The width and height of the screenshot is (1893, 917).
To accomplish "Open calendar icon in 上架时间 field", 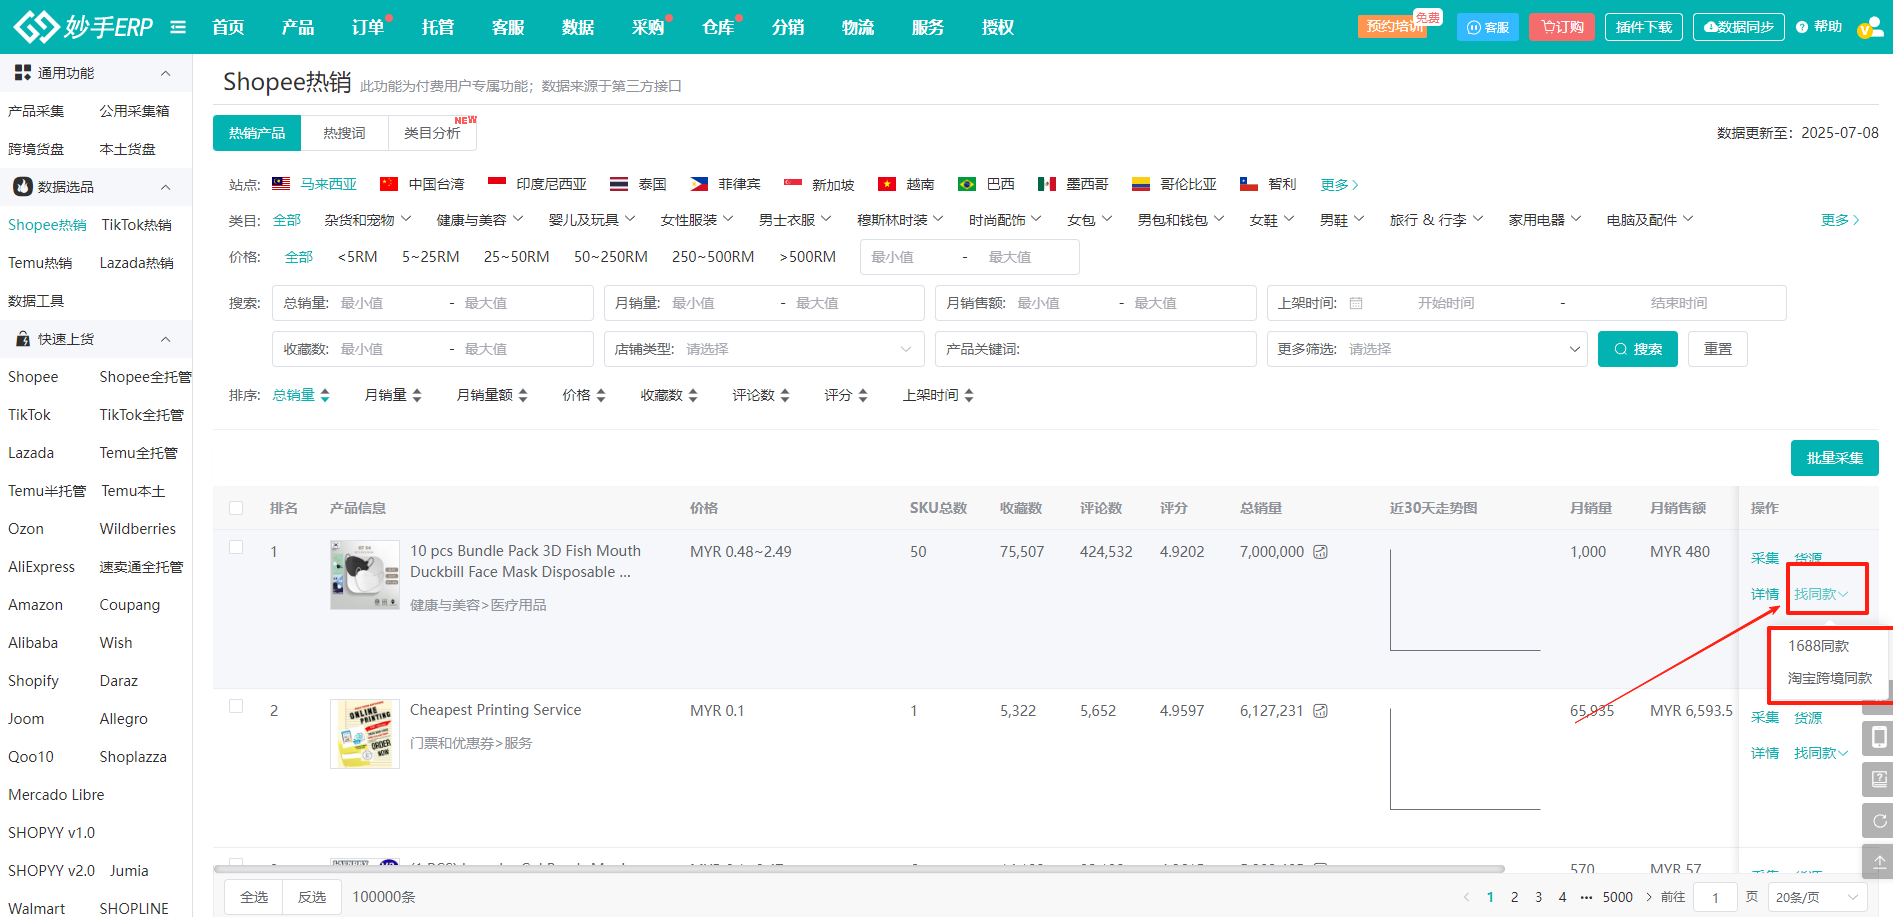I will coord(1356,303).
